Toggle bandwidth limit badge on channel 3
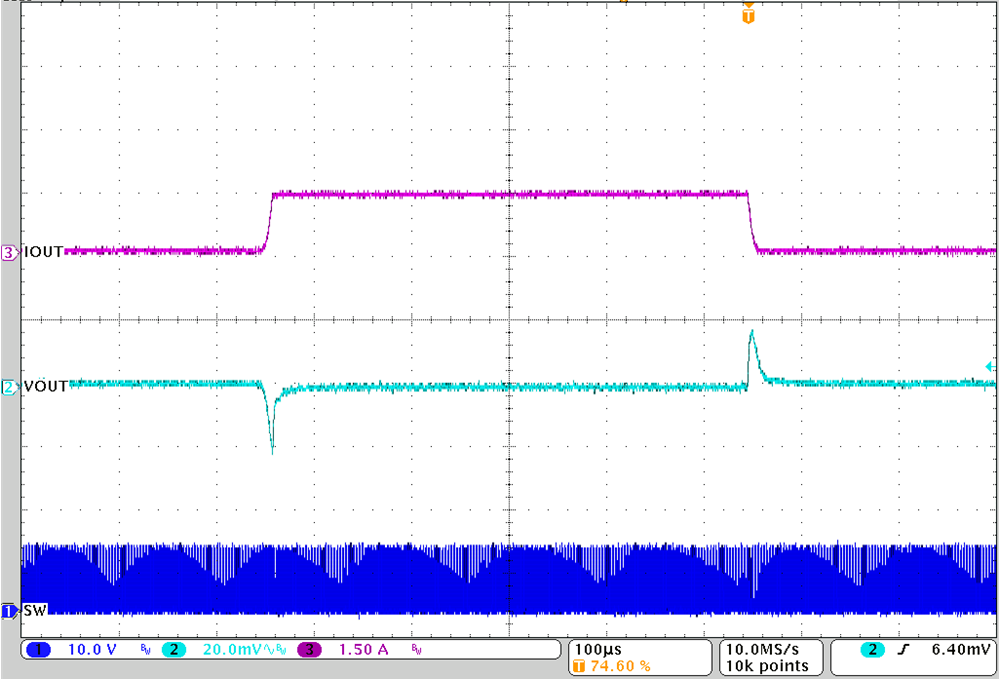 coord(415,651)
